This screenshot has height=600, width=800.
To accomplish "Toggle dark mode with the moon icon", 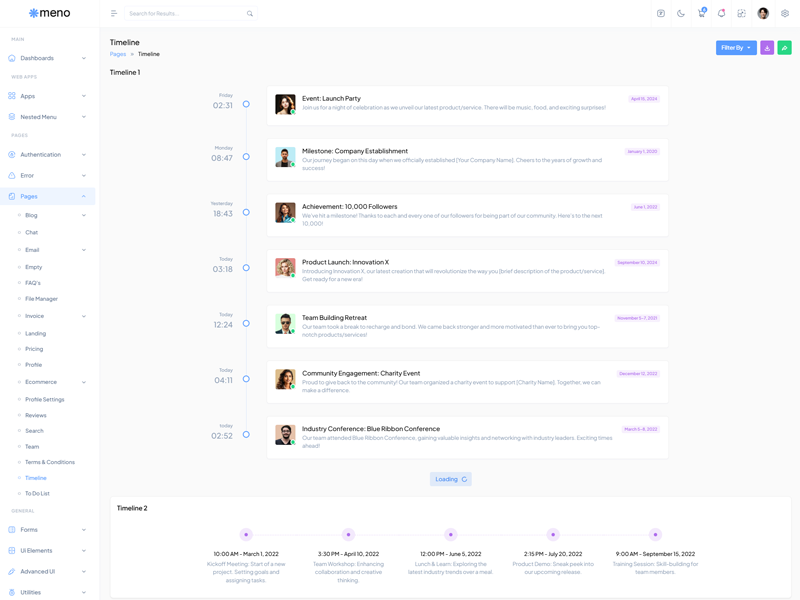I will pyautogui.click(x=681, y=14).
